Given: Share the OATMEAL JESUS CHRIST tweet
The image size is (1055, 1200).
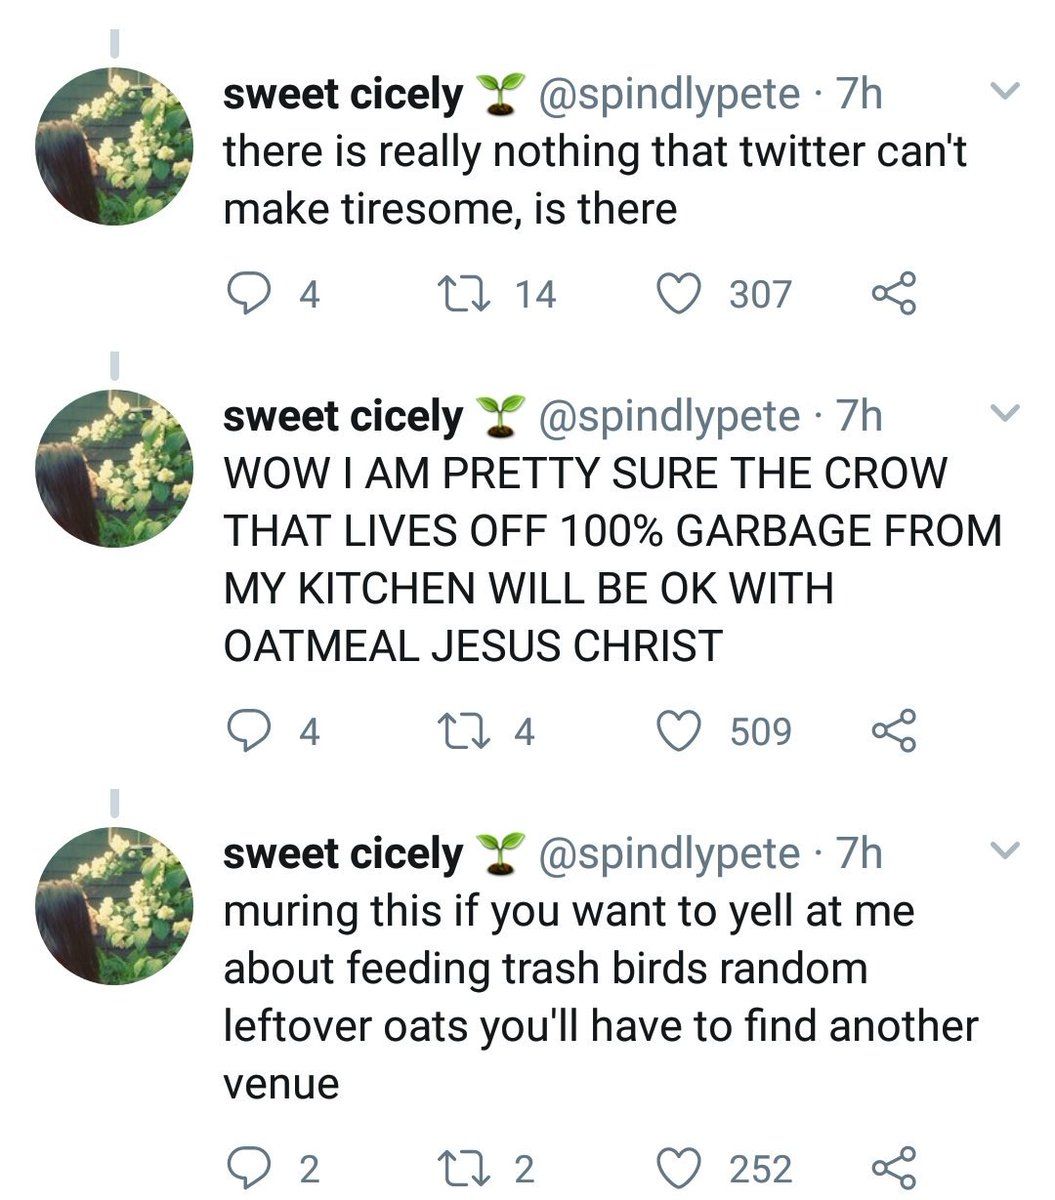Looking at the screenshot, I should pos(893,731).
